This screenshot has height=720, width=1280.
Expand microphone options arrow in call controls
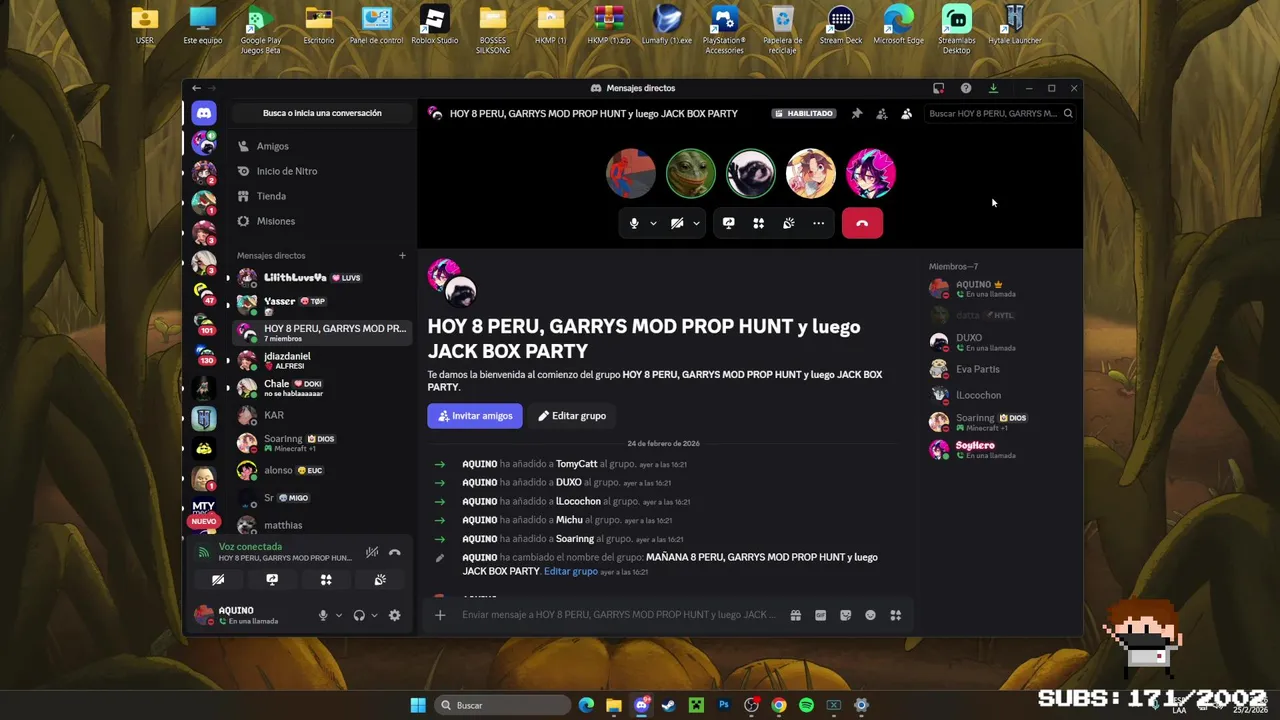tap(653, 223)
